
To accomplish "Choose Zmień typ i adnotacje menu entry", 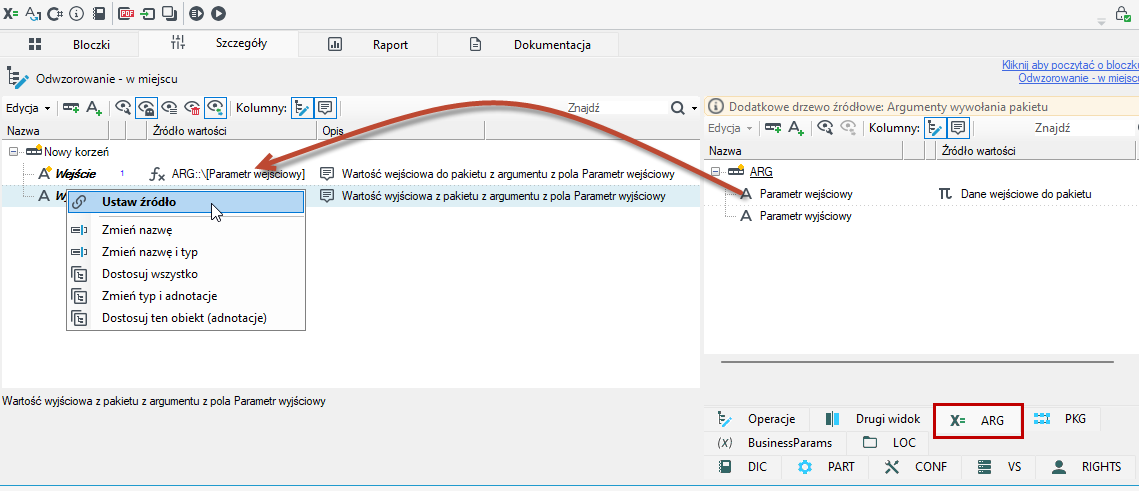I will click(x=186, y=296).
